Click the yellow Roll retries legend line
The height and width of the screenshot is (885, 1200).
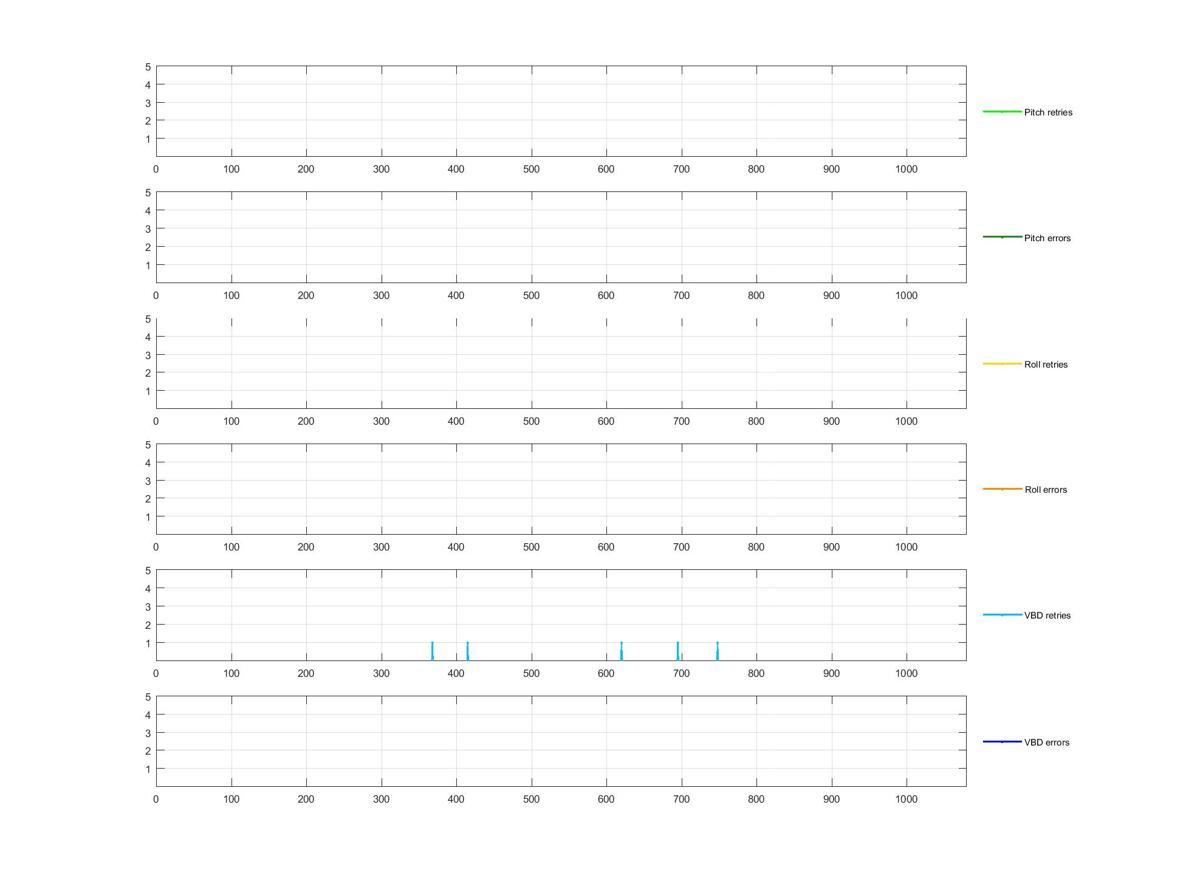pos(1002,363)
